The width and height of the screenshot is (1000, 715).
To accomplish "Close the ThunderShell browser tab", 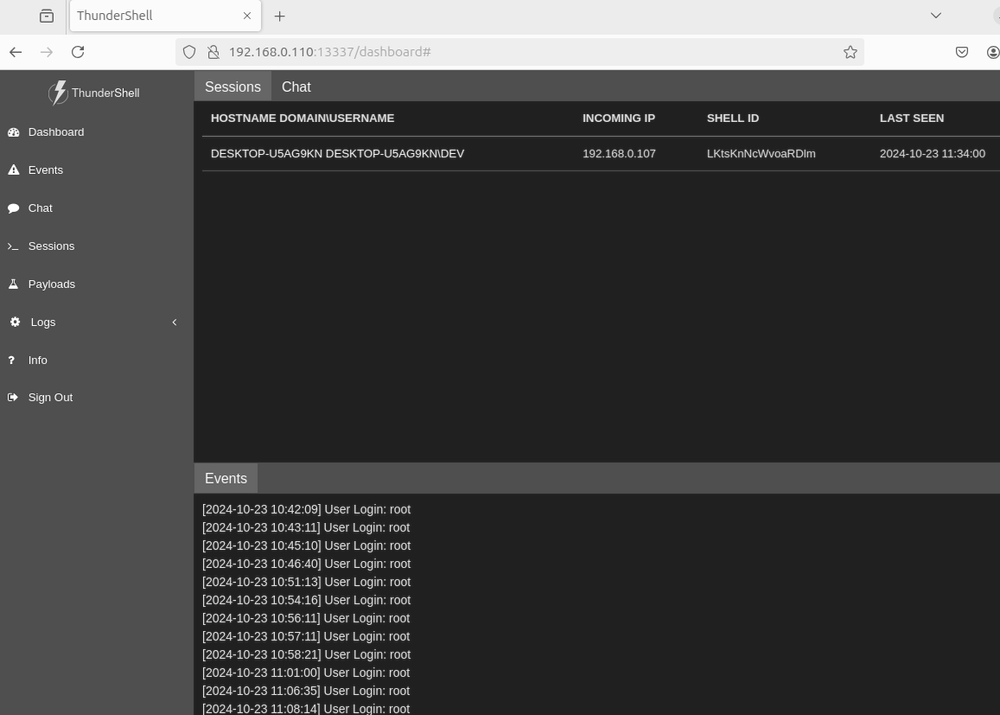I will (x=247, y=16).
